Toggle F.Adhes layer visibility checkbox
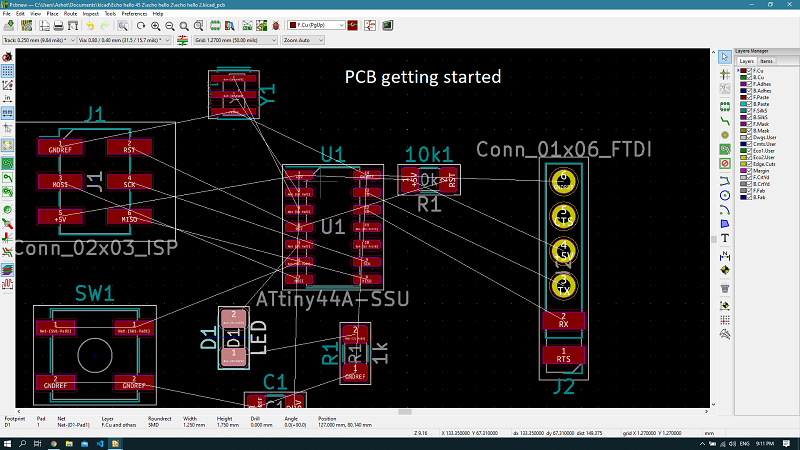 (x=750, y=84)
